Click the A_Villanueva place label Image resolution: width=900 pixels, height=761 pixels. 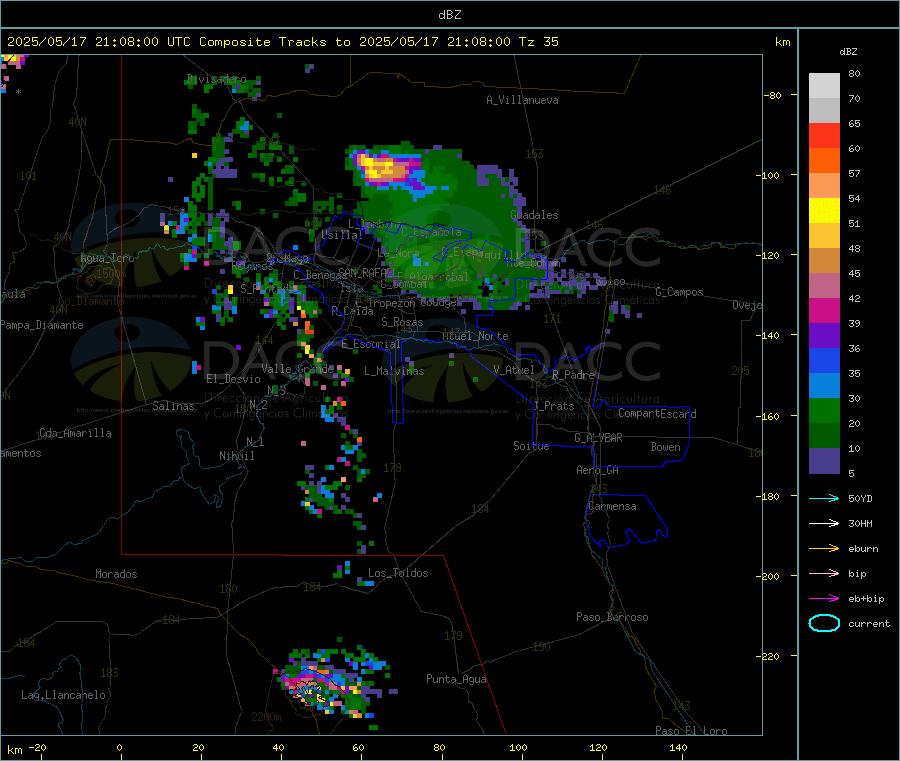[x=522, y=100]
